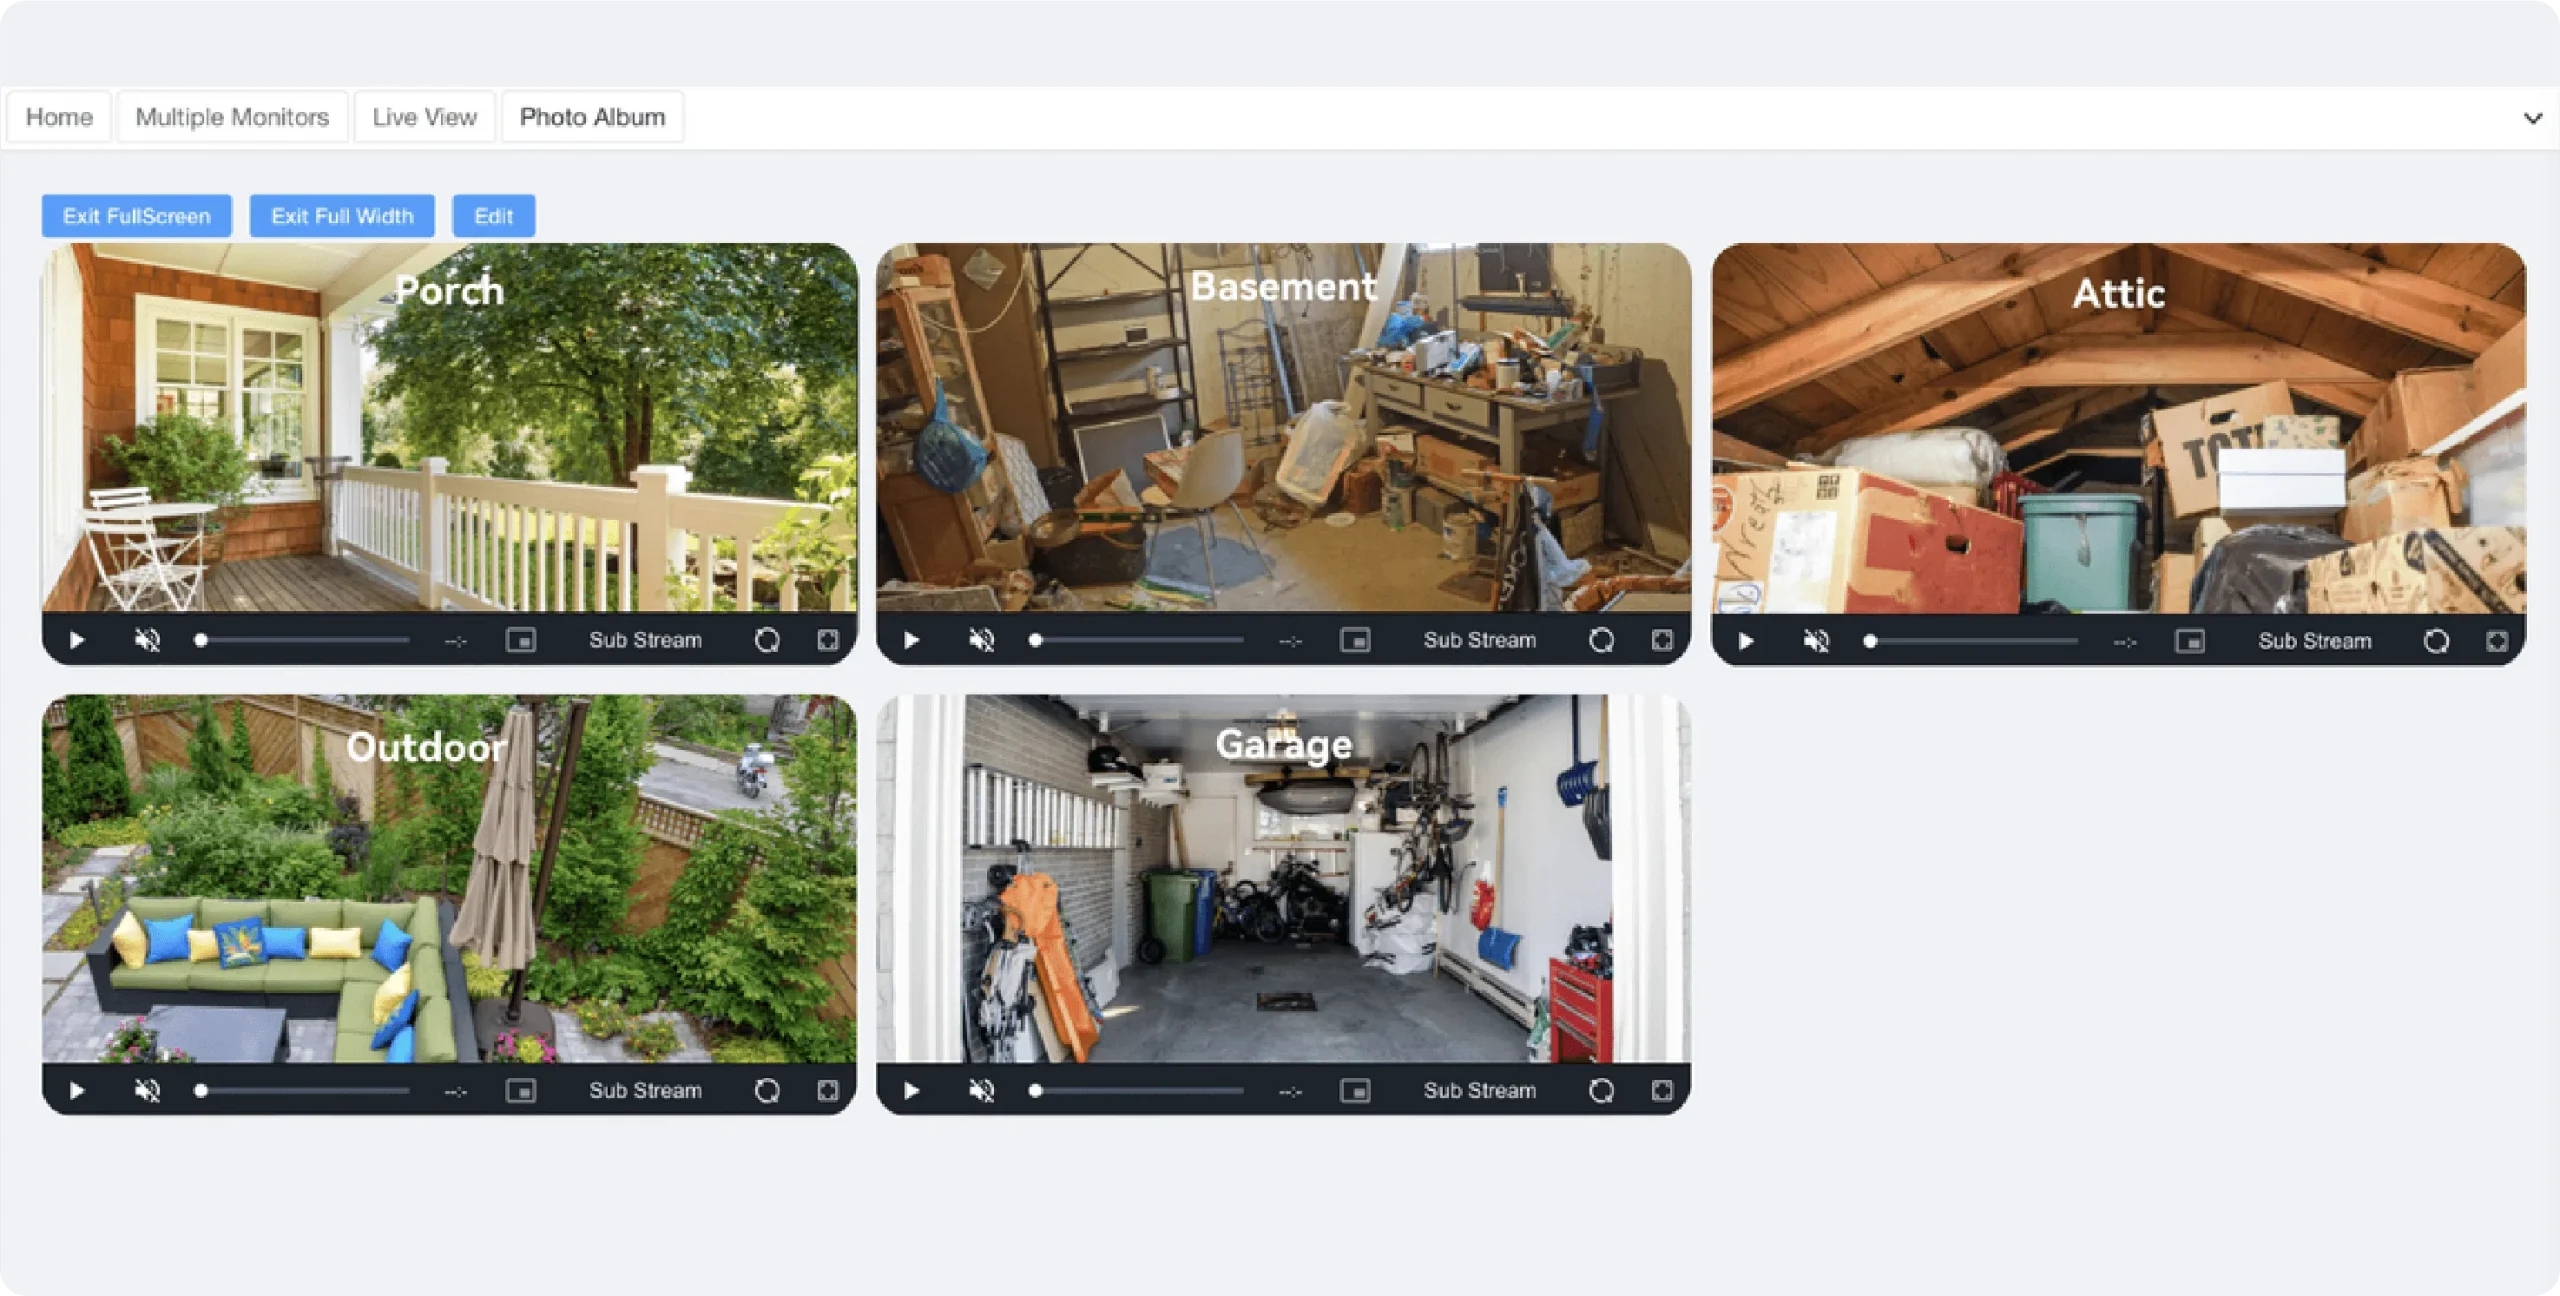Toggle mute on the Garage camera

(x=982, y=1090)
